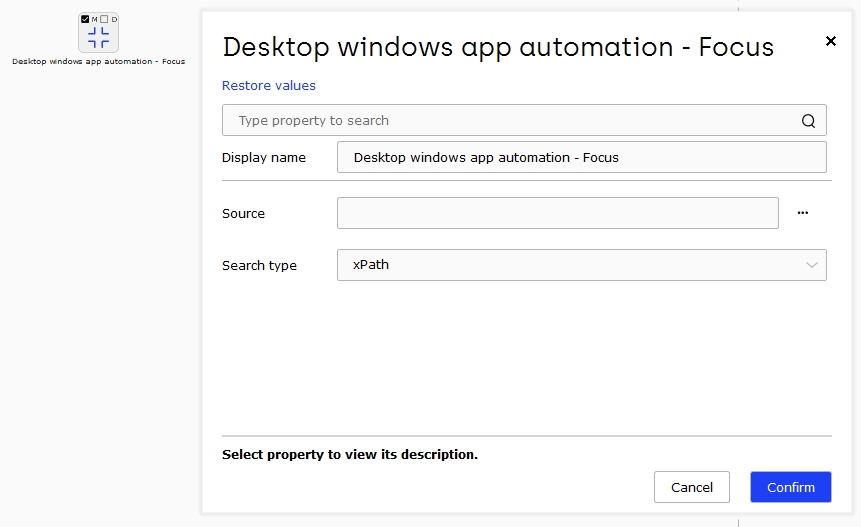This screenshot has width=861, height=527.
Task: Click the Restore values link
Action: (269, 86)
